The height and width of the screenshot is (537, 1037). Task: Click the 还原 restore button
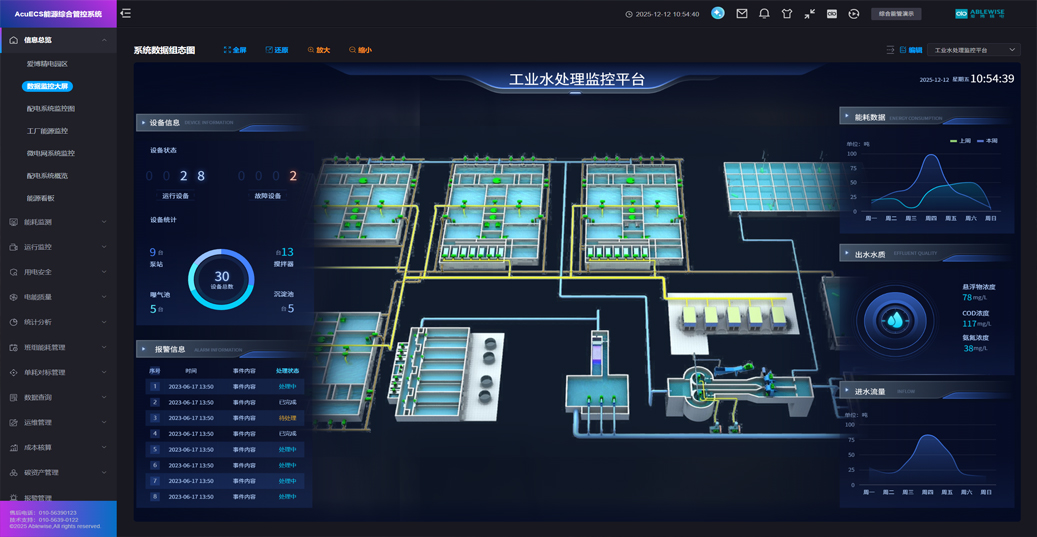pyautogui.click(x=277, y=50)
